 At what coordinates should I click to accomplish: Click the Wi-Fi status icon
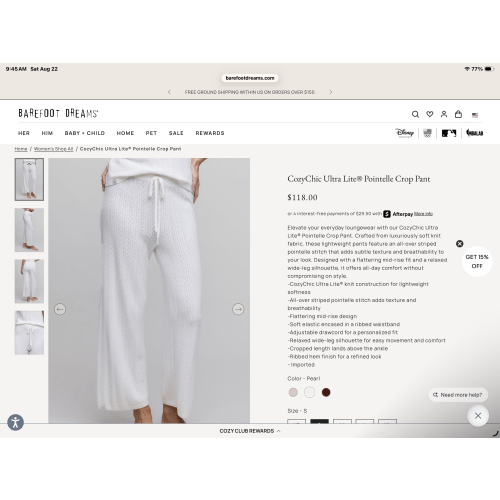pyautogui.click(x=467, y=69)
